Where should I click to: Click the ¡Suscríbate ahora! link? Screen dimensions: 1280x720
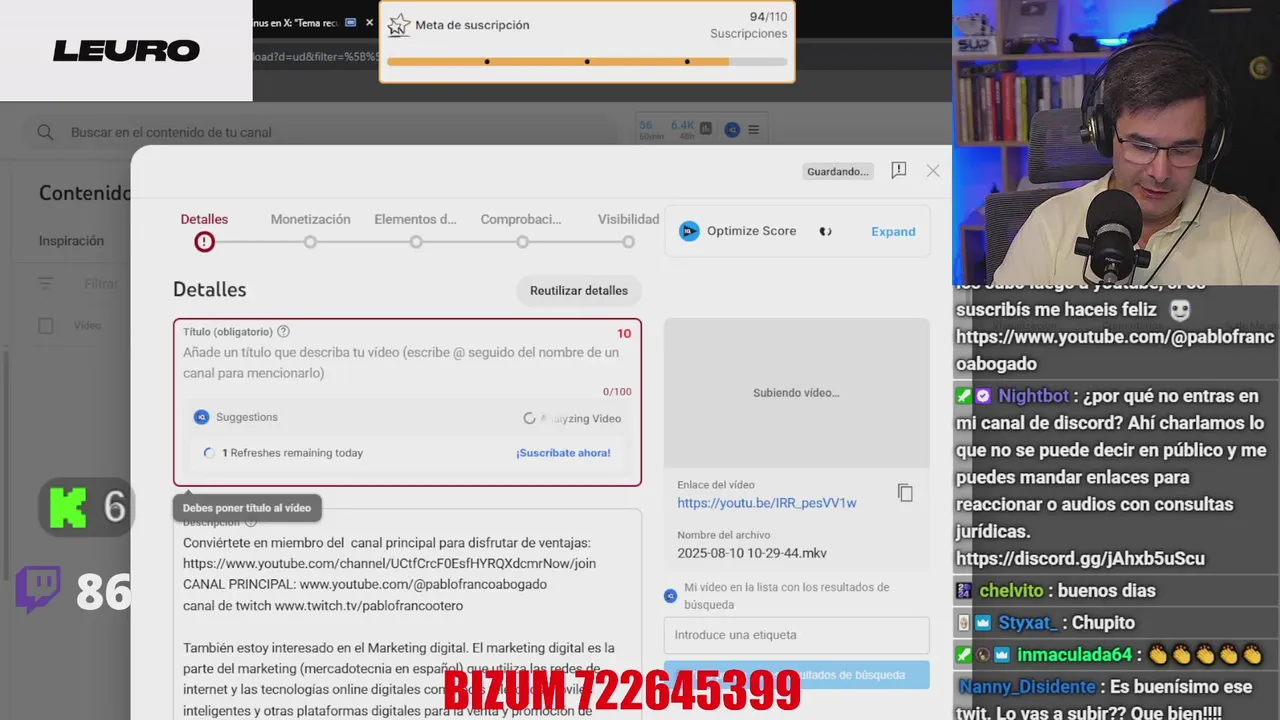[x=563, y=453]
